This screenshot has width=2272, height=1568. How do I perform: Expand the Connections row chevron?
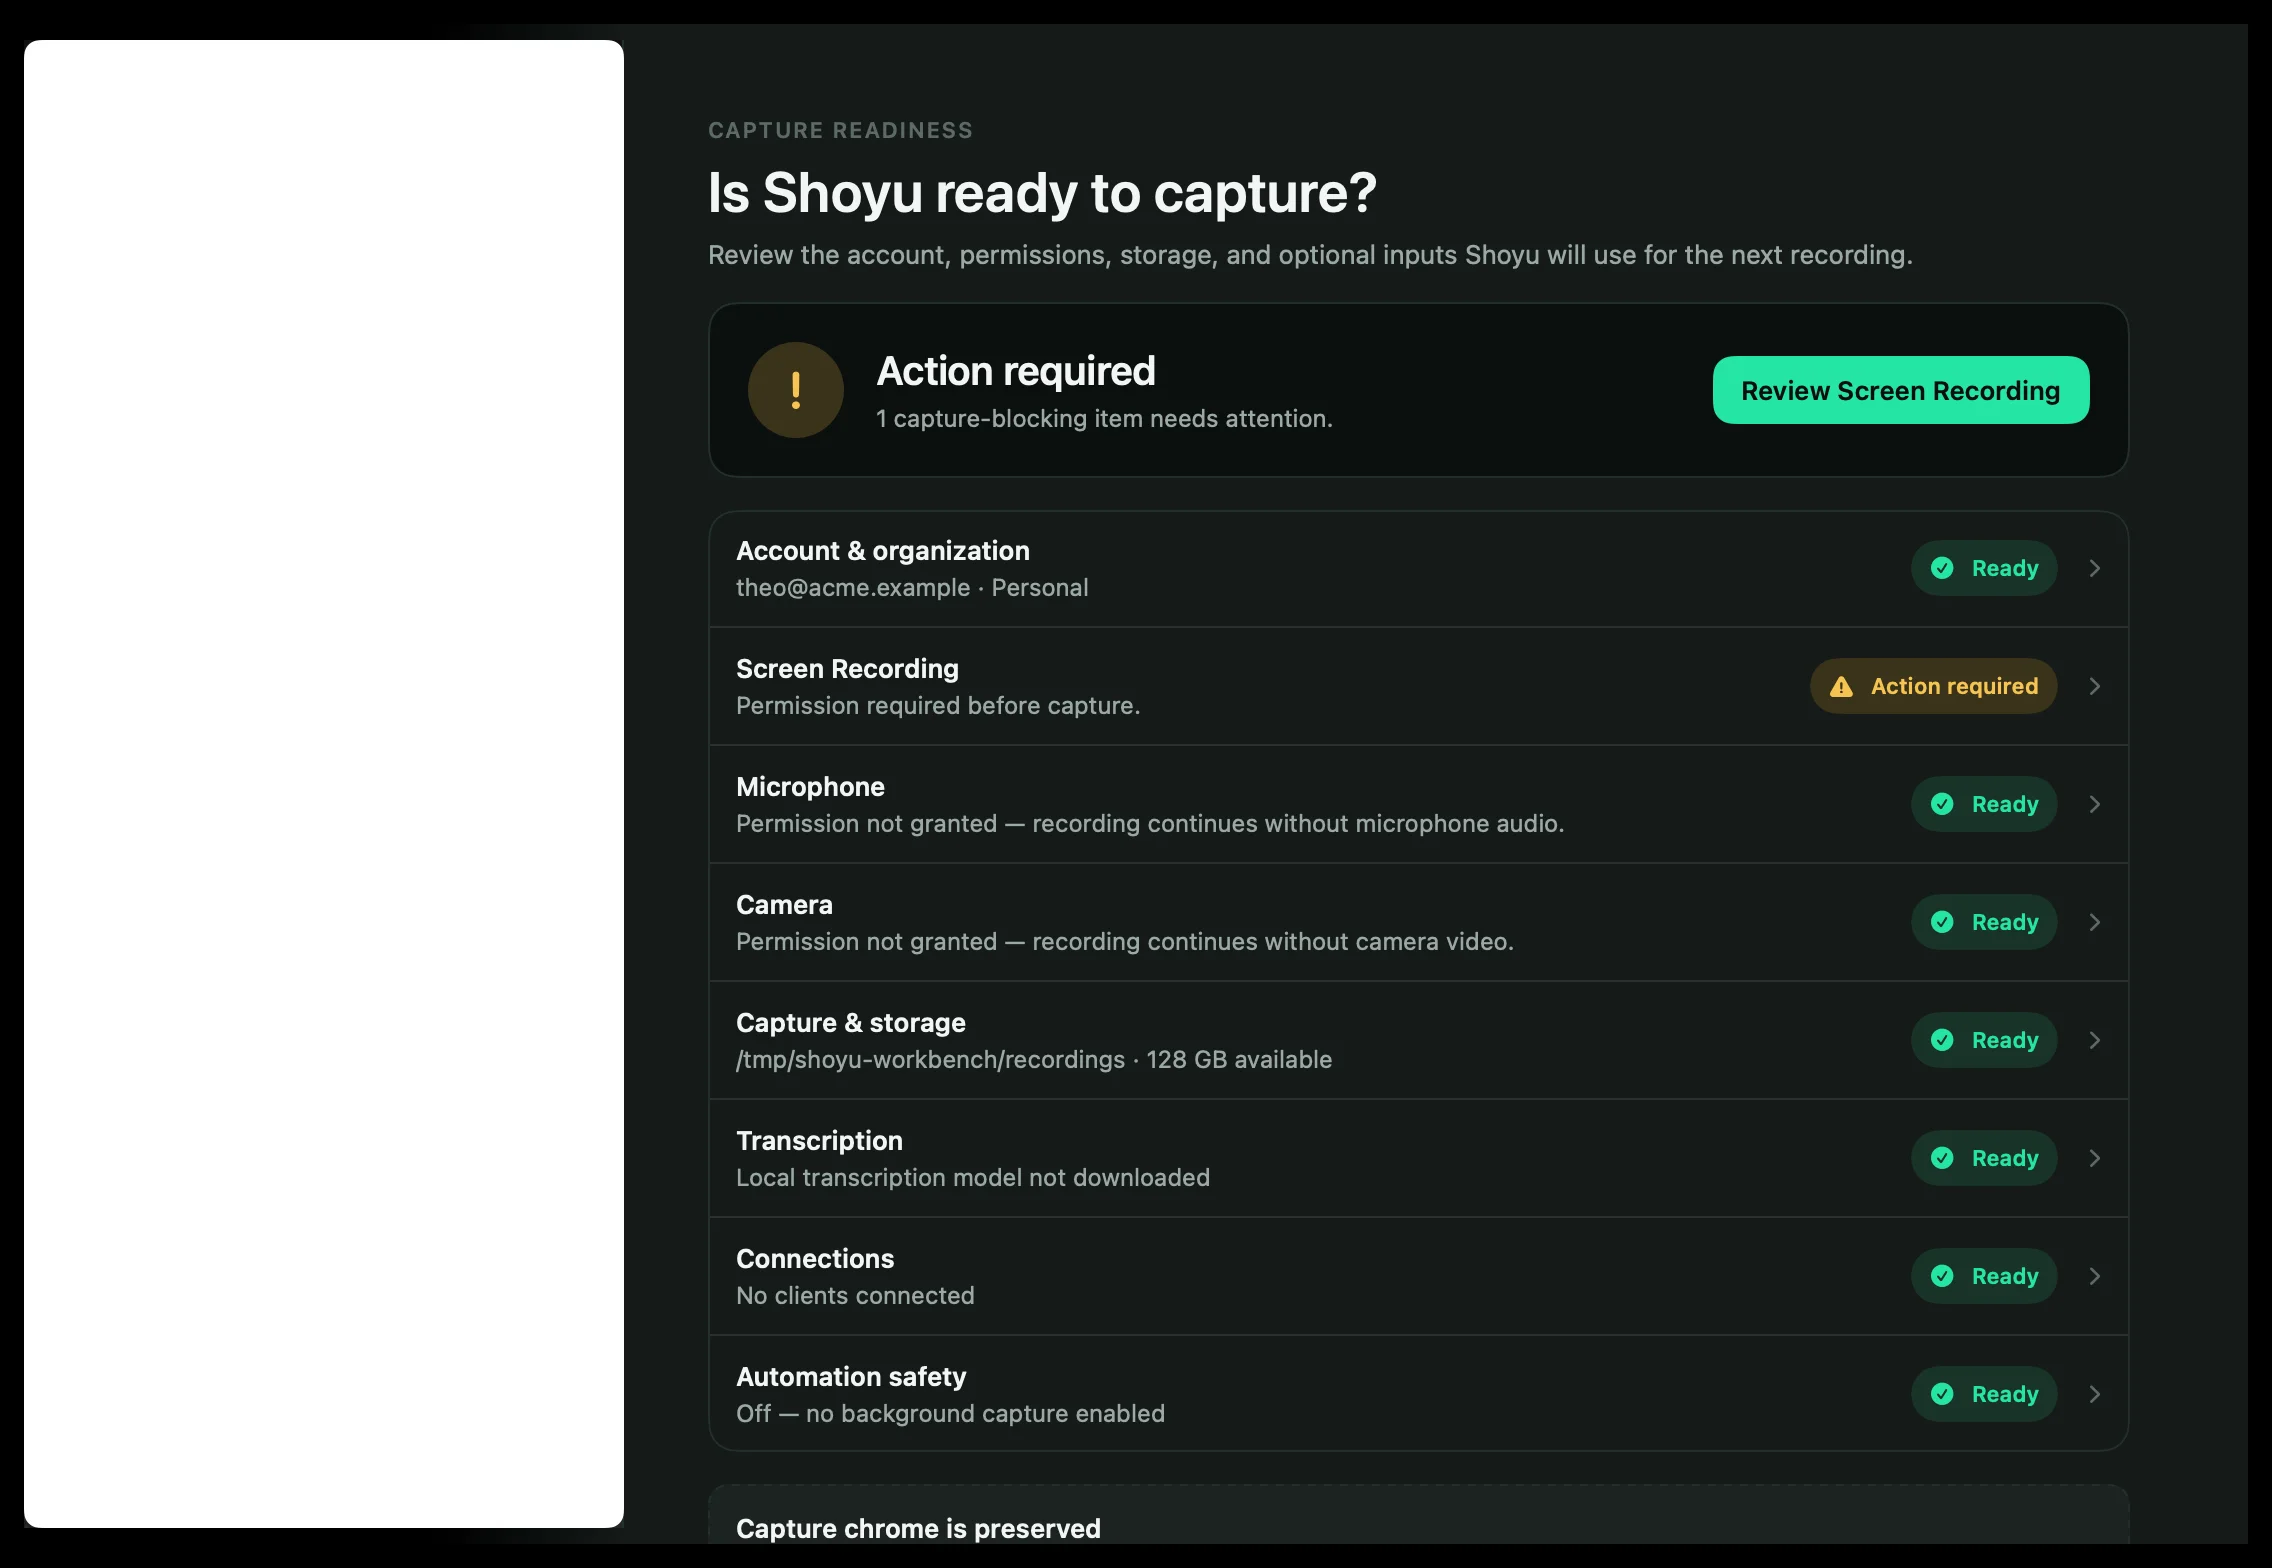click(2094, 1276)
